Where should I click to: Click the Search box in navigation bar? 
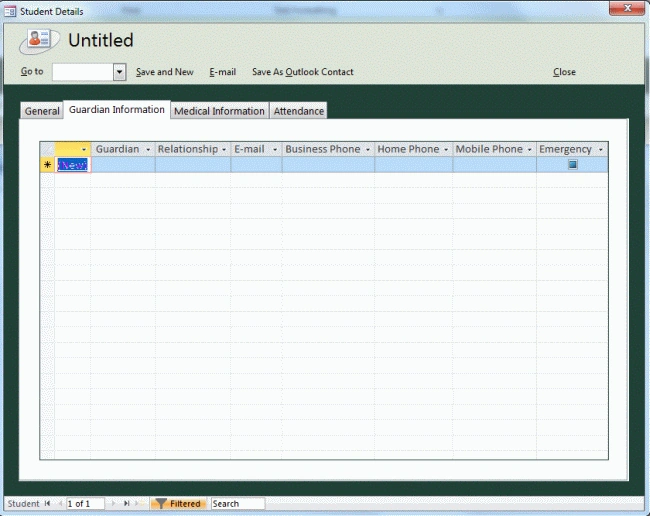[238, 504]
